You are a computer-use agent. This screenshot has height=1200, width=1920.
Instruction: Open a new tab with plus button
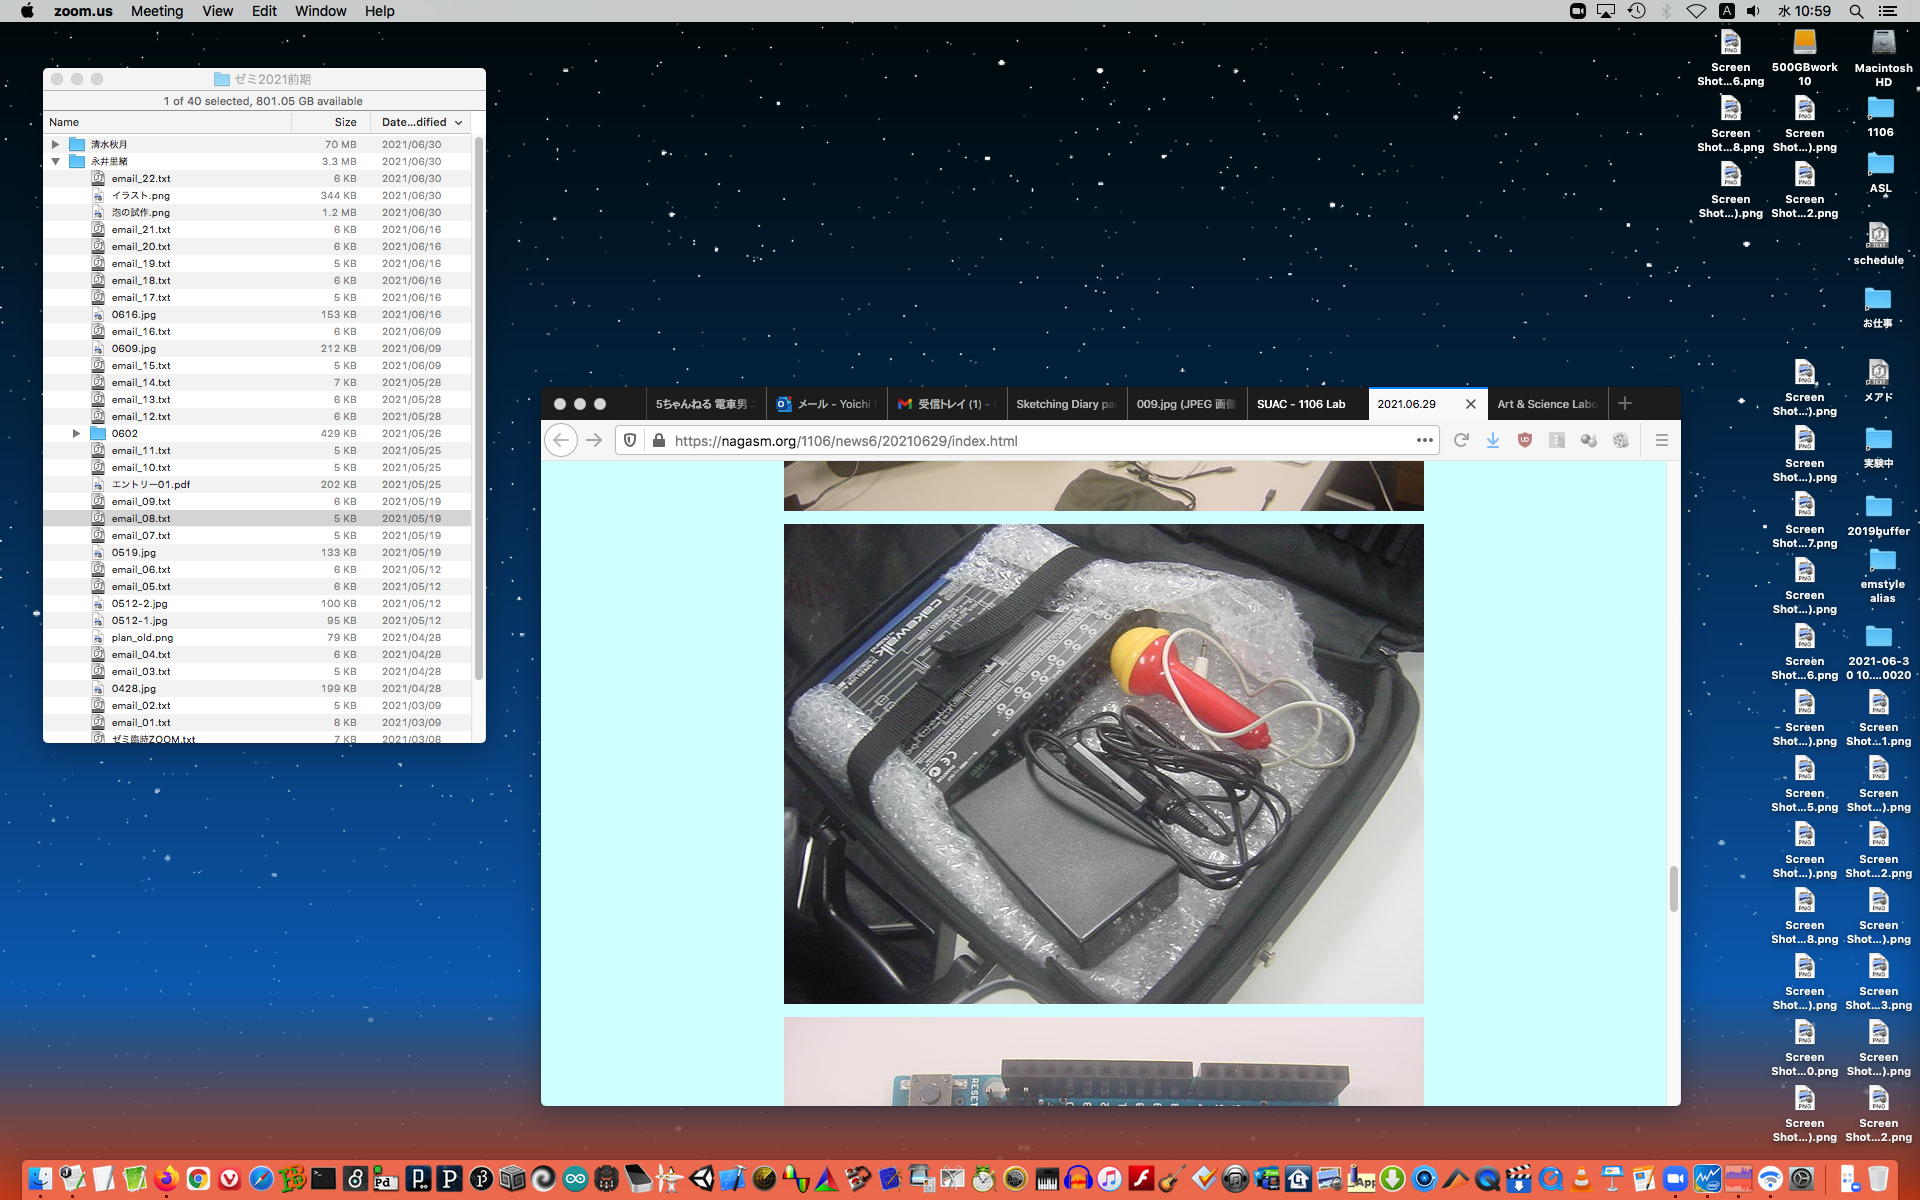coord(1625,403)
